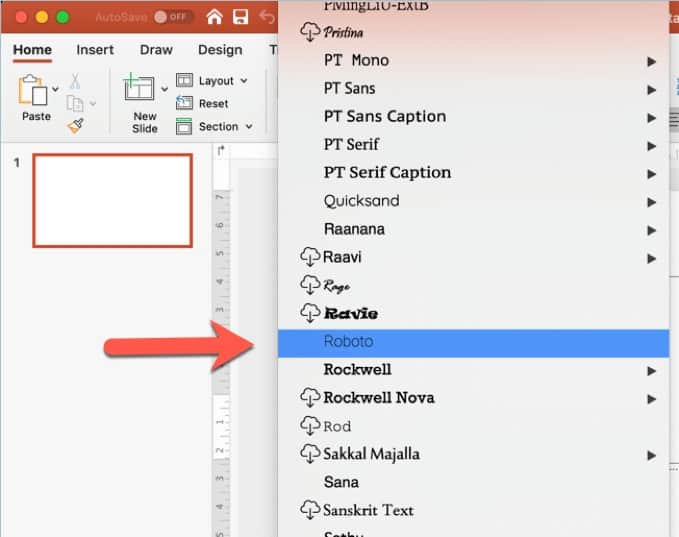The height and width of the screenshot is (537, 679).
Task: Open the Copy dropdown arrow
Action: tap(93, 104)
